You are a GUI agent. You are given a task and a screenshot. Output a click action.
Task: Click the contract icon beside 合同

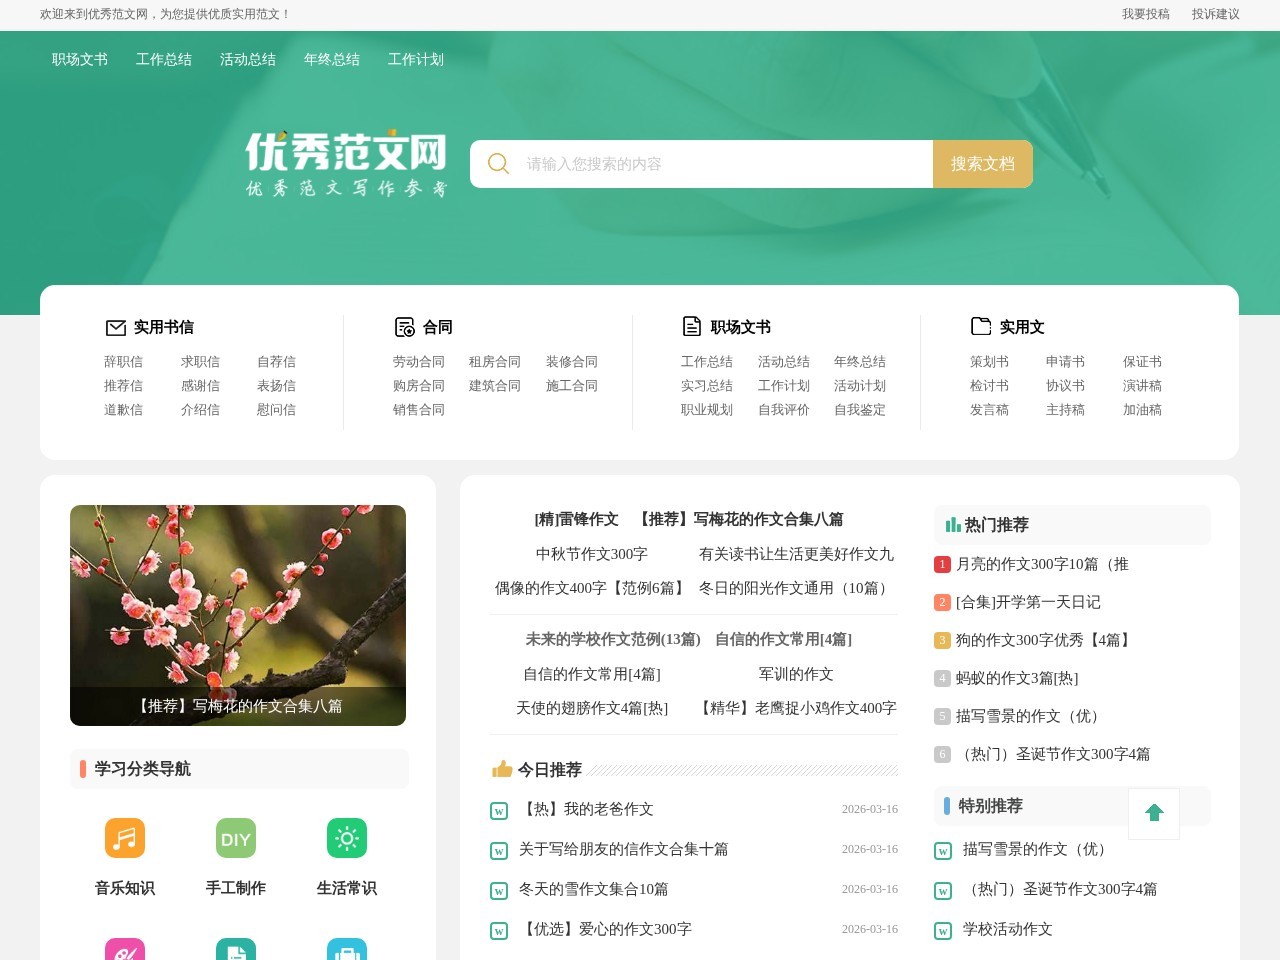point(404,326)
